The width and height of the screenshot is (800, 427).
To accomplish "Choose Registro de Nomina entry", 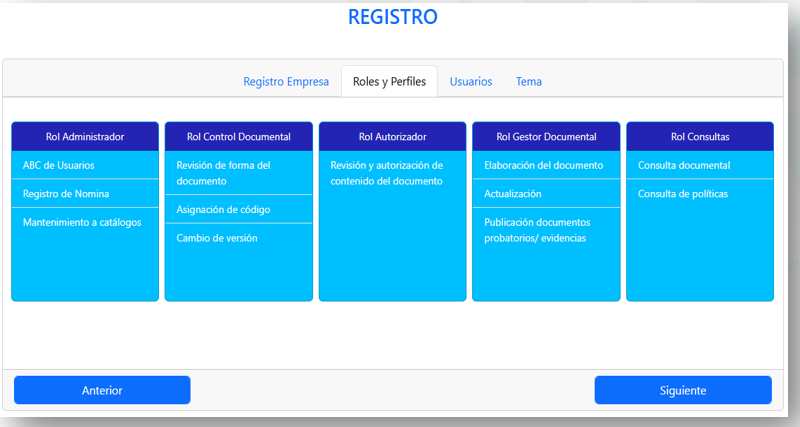I will coord(66,193).
